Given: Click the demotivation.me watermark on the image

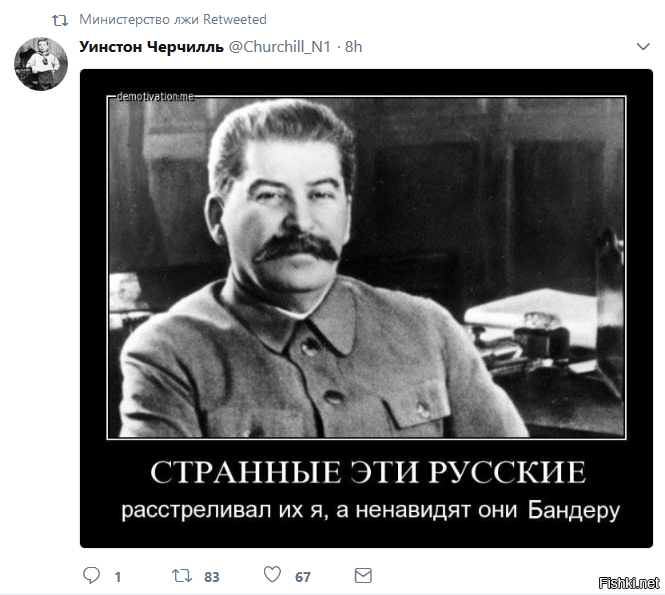Looking at the screenshot, I should (x=155, y=97).
